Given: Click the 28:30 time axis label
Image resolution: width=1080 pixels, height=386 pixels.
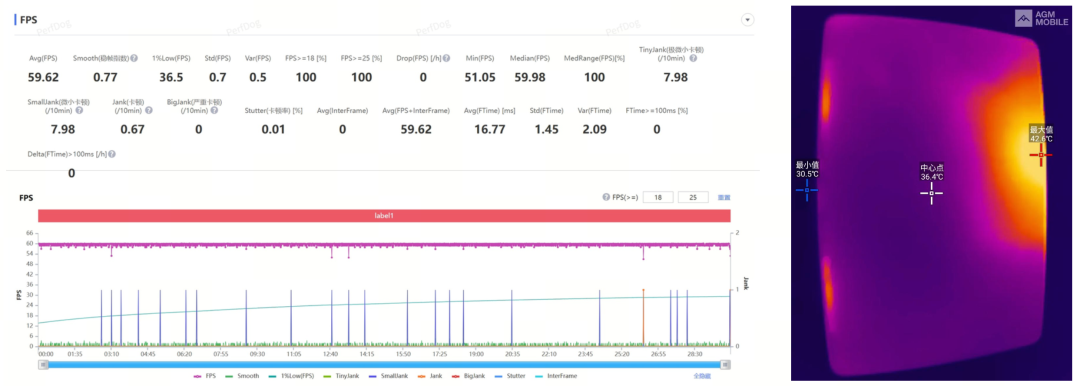Looking at the screenshot, I should pos(695,354).
